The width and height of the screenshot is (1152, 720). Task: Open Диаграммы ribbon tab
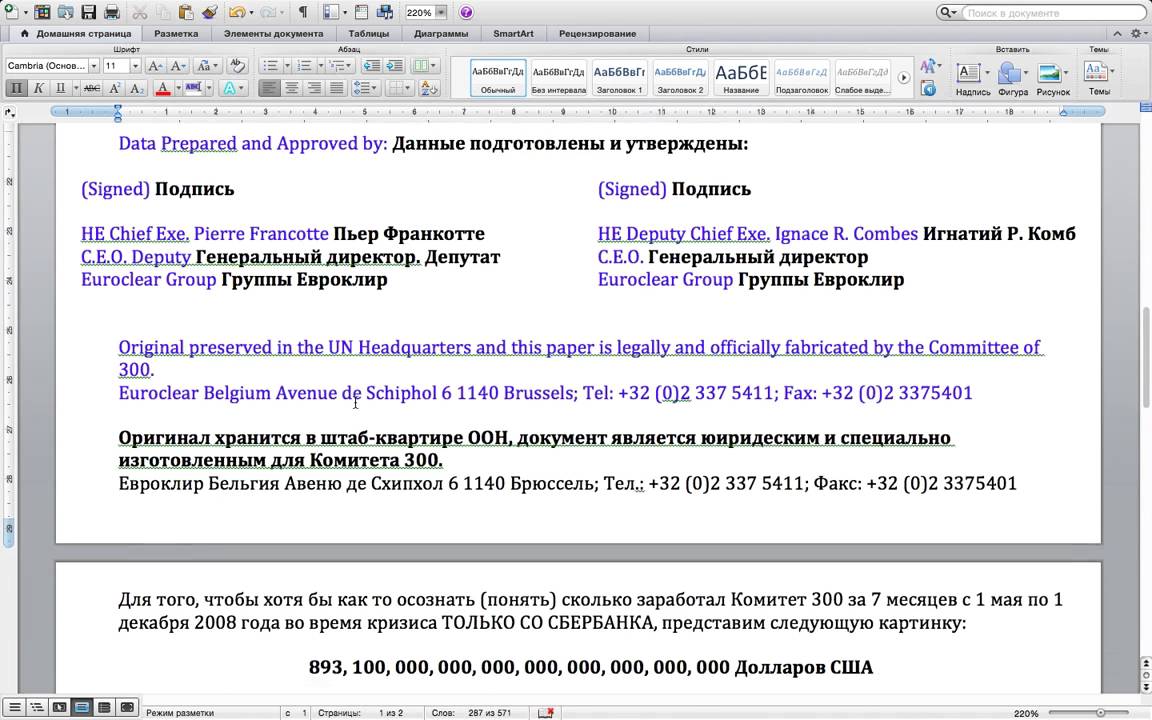pyautogui.click(x=441, y=34)
